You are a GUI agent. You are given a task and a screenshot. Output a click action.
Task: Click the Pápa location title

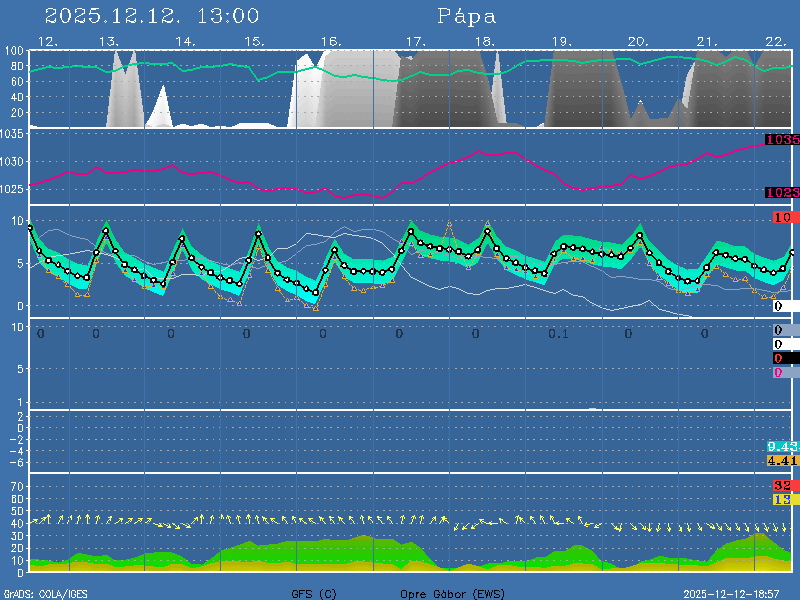(466, 16)
